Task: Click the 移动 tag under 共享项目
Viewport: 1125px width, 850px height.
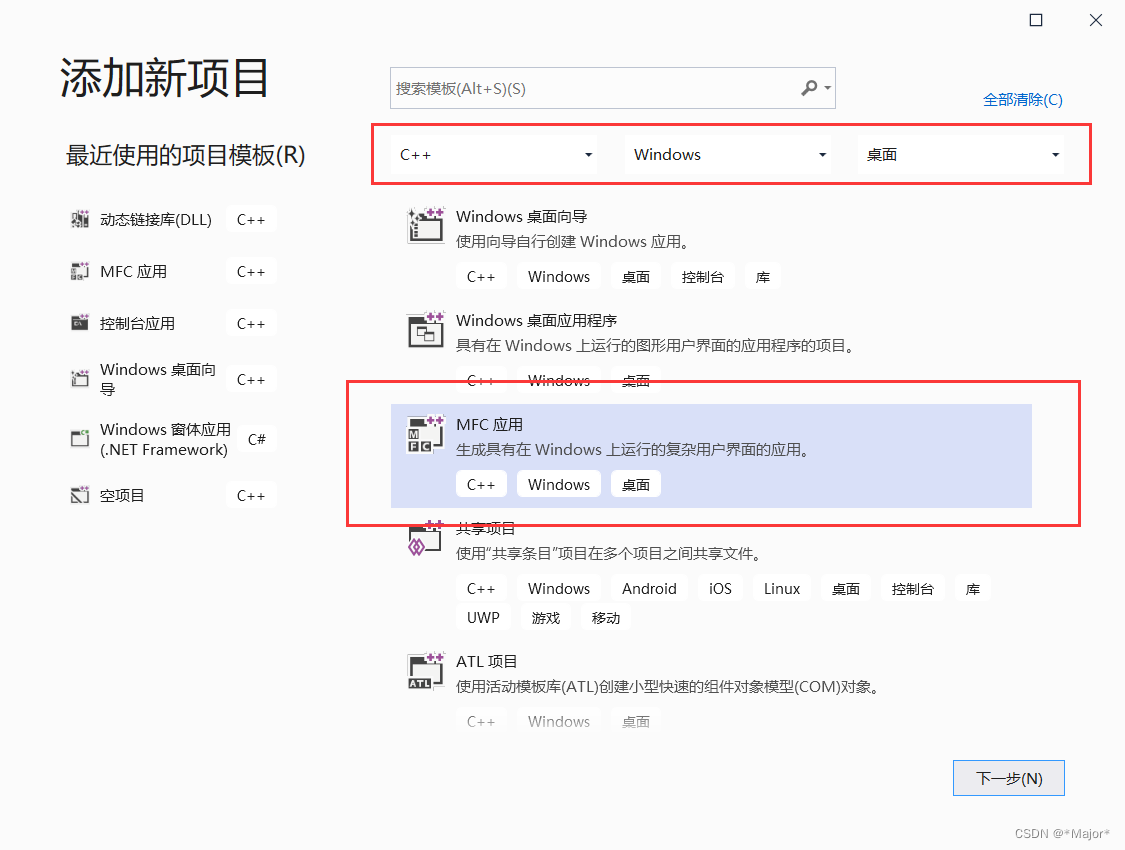Action: [x=606, y=618]
